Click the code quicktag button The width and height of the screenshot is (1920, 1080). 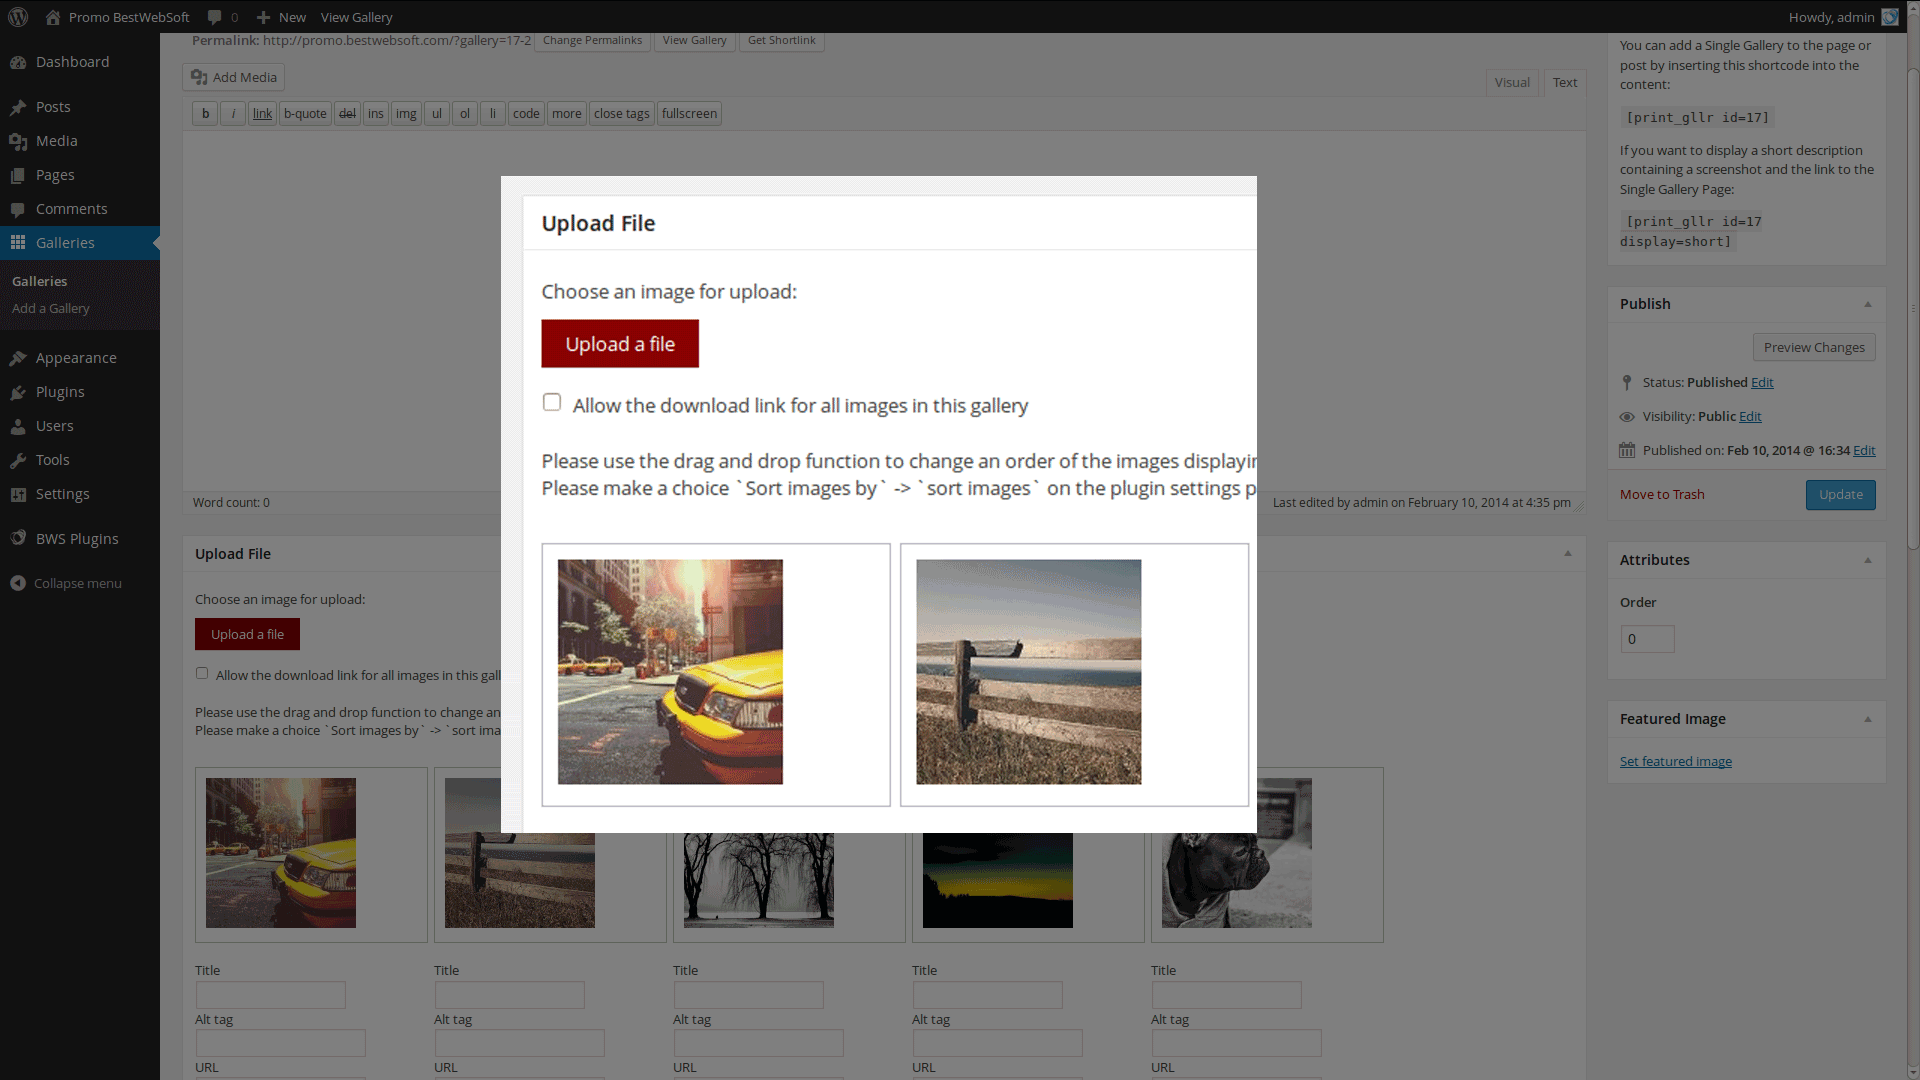click(526, 113)
